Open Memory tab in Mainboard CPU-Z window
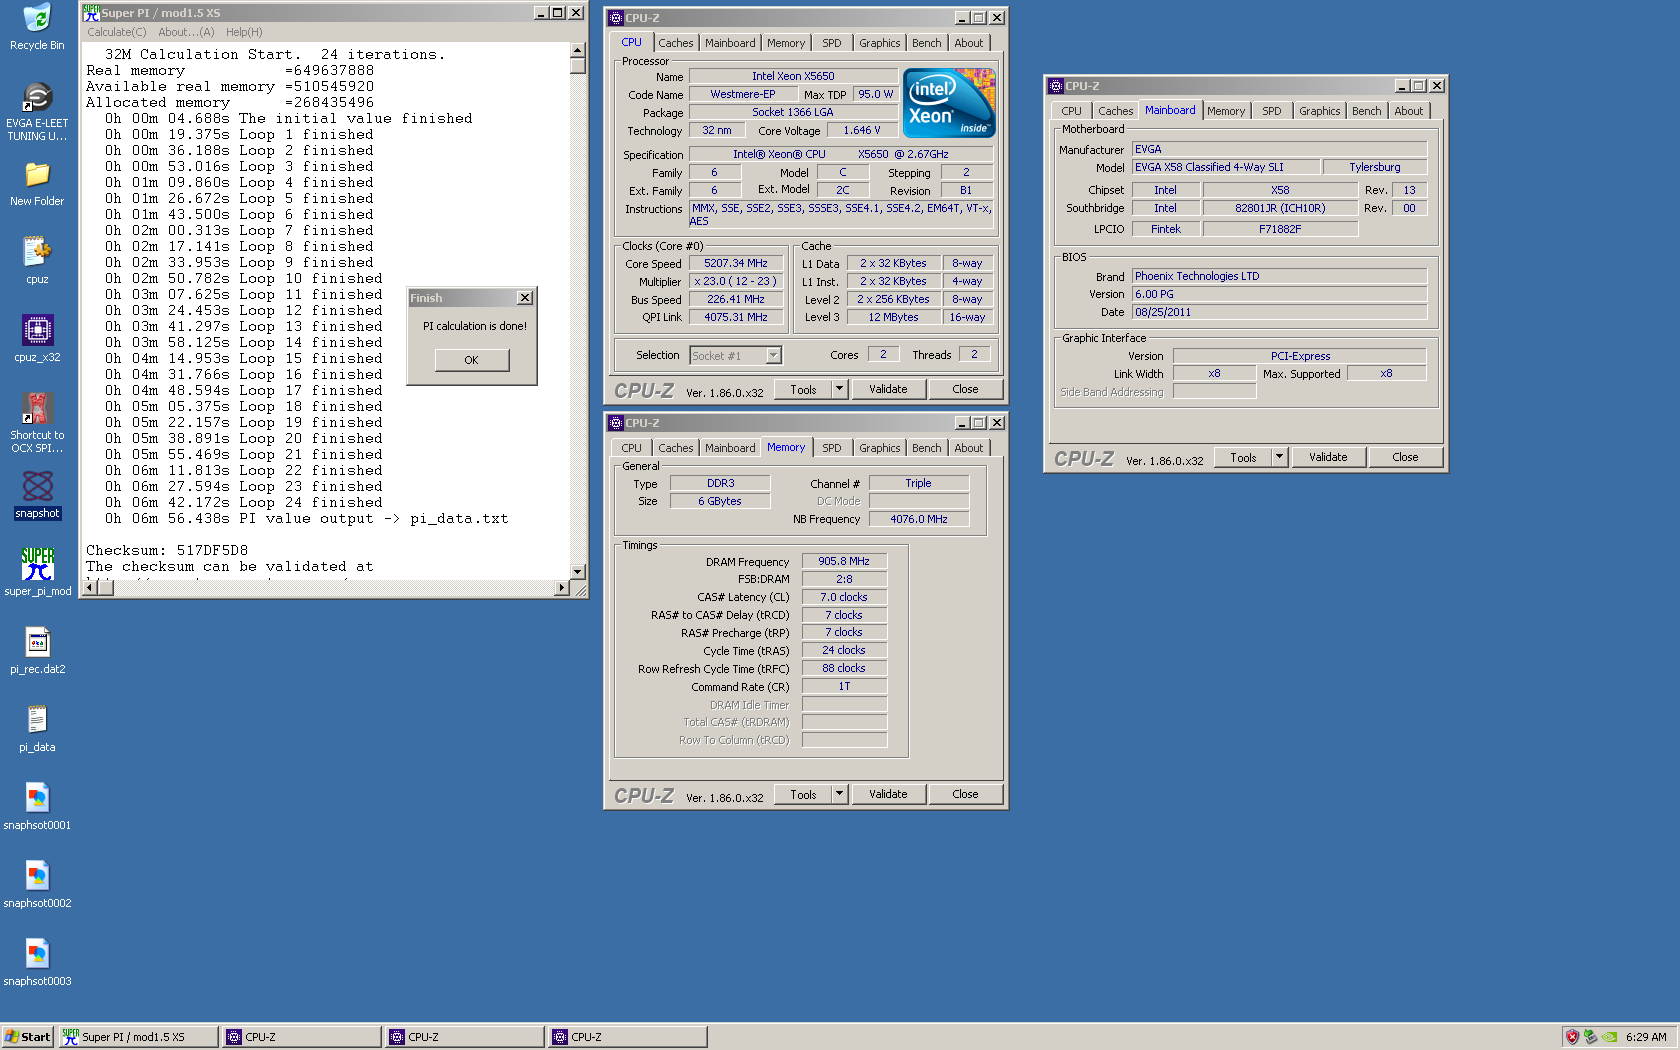Image resolution: width=1680 pixels, height=1050 pixels. [1226, 111]
